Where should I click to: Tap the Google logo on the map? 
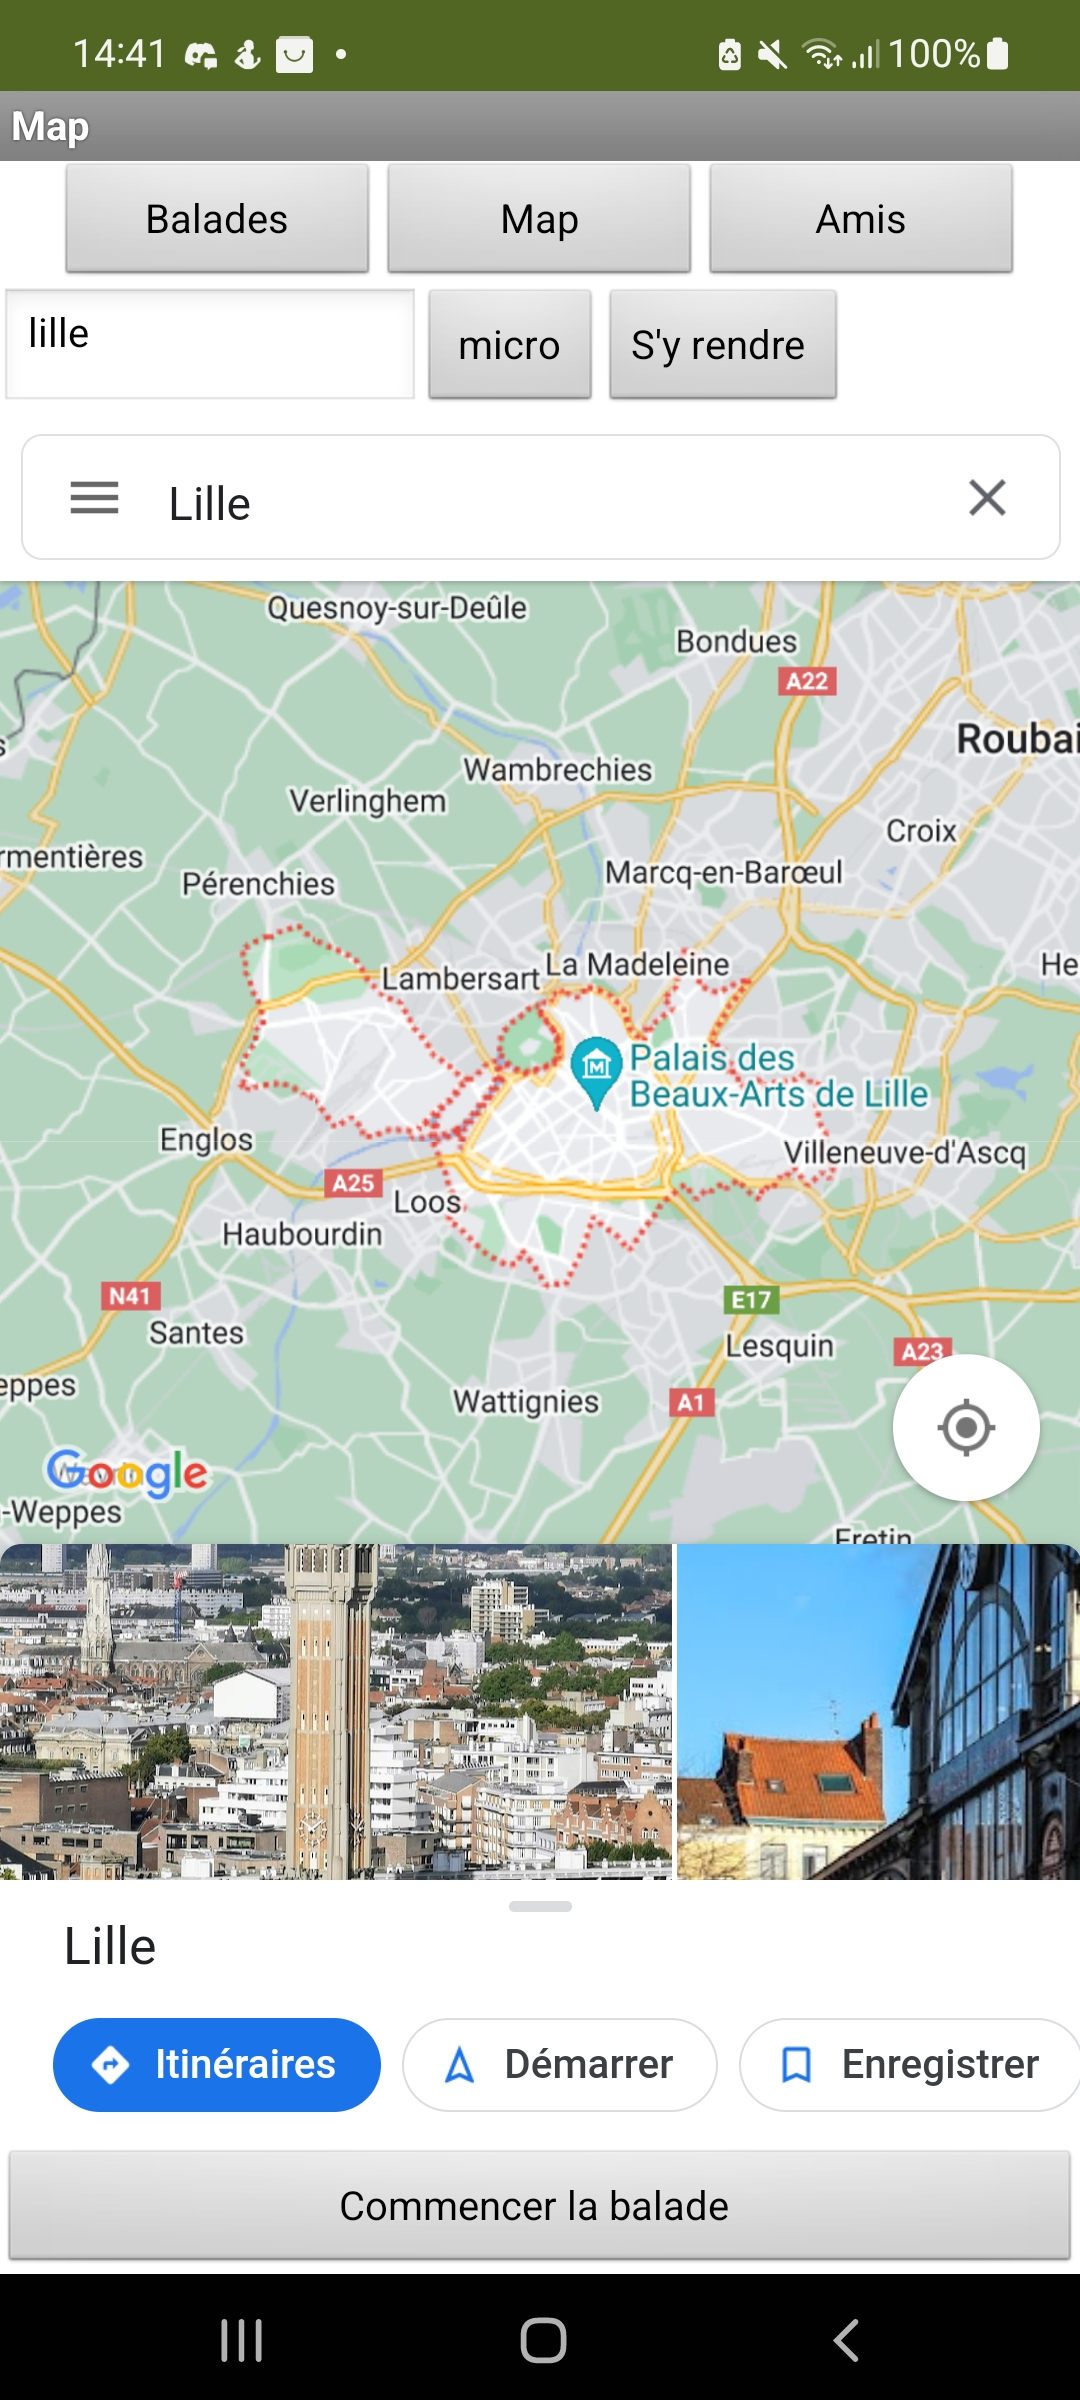point(127,1473)
